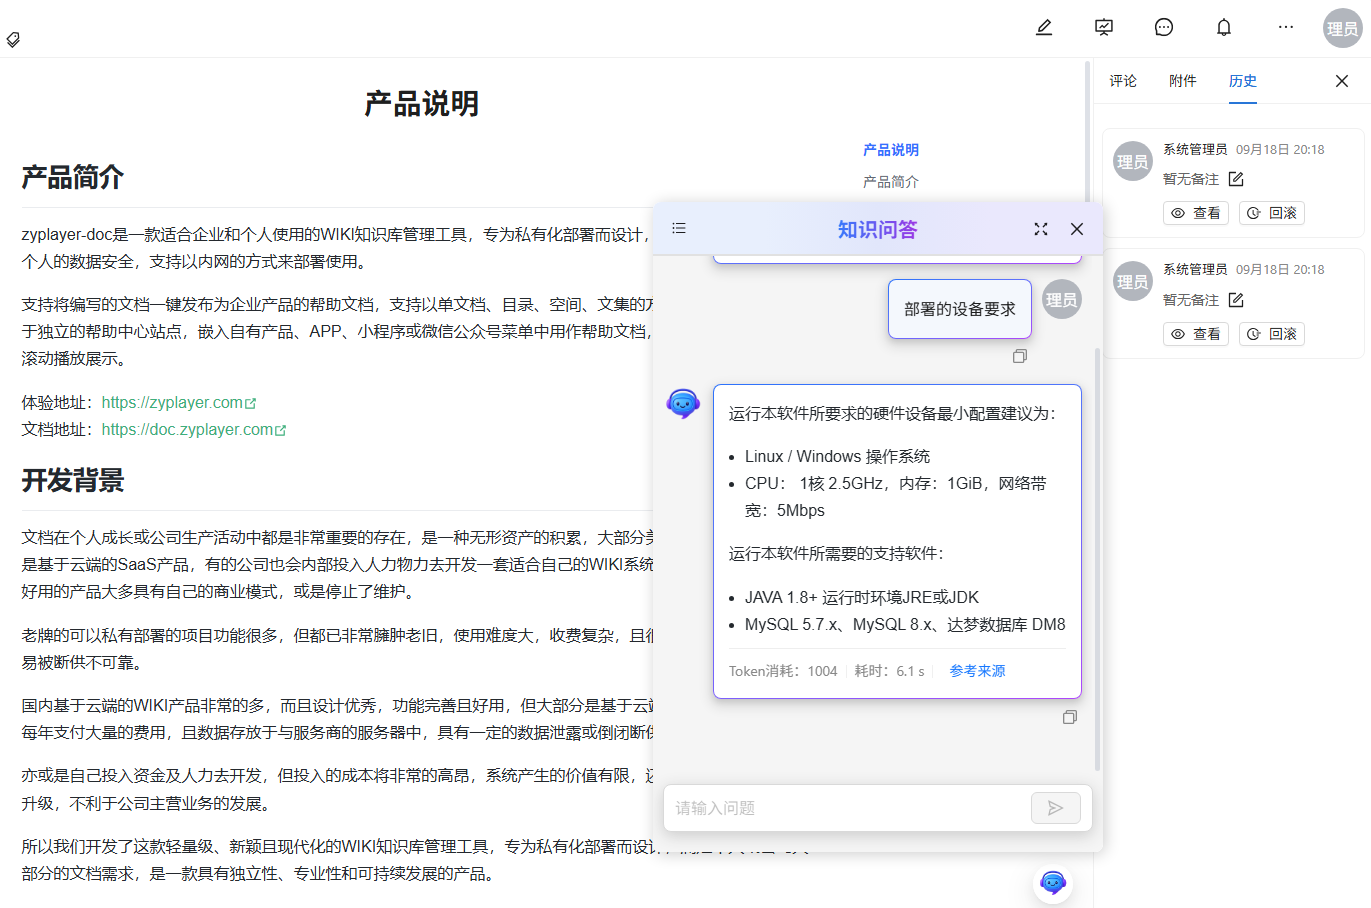Click the 产品简介 heading in document
The image size is (1371, 908).
pyautogui.click(x=73, y=178)
